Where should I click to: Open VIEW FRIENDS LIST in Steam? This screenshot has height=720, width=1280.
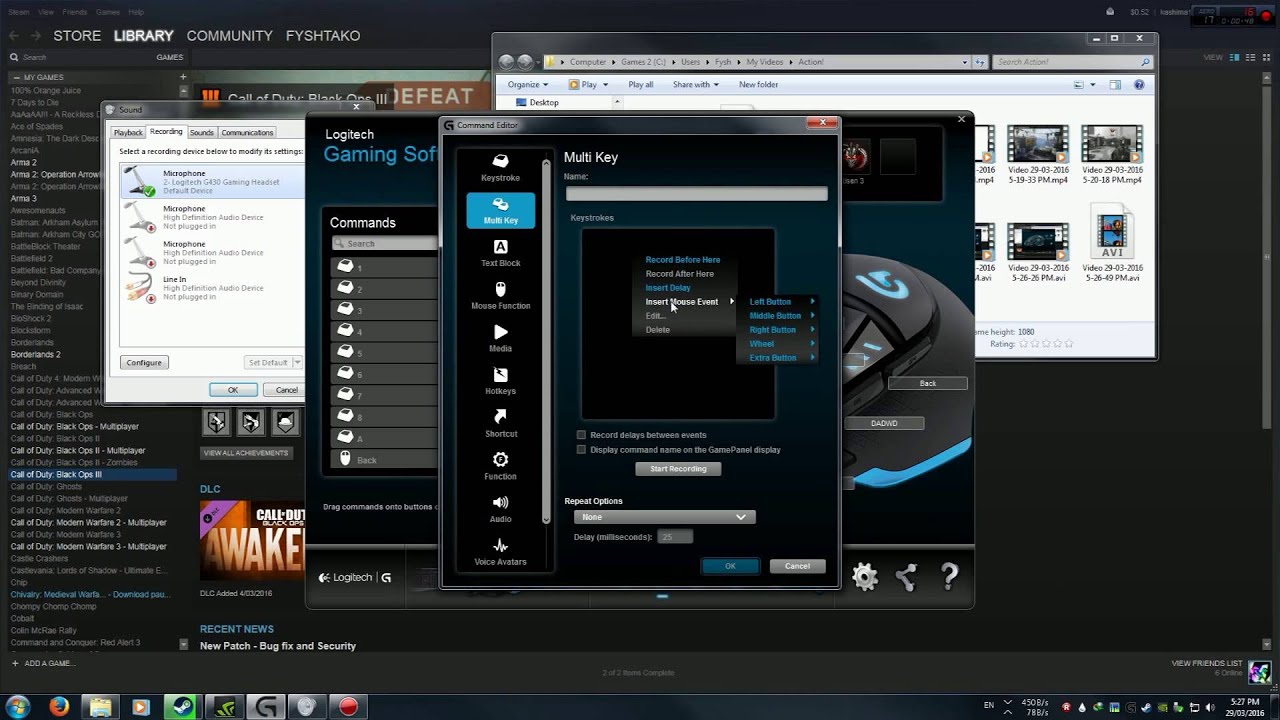pos(1206,664)
